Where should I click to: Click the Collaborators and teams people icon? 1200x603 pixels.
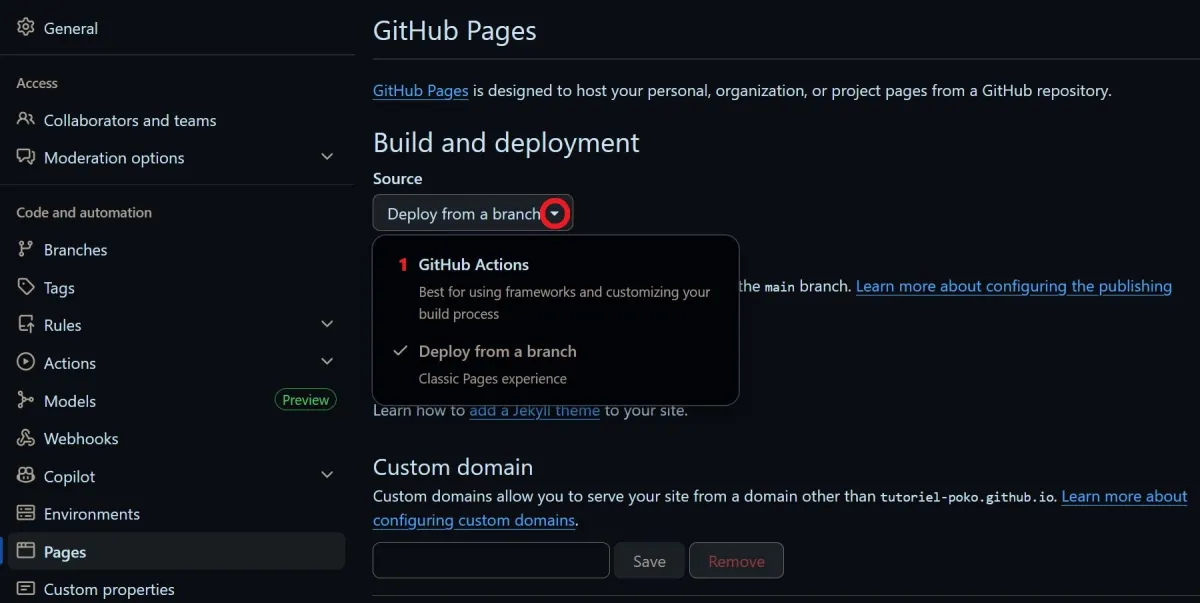pyautogui.click(x=26, y=120)
